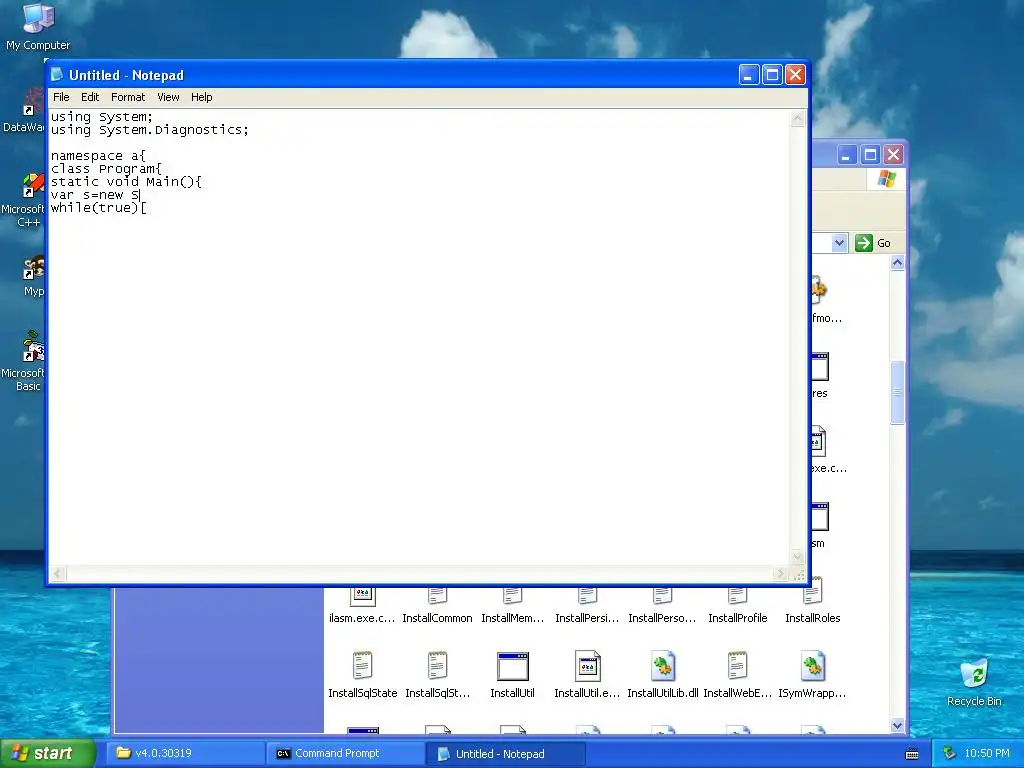Viewport: 1024px width, 768px height.
Task: Open the File menu in Notepad
Action: 61,97
